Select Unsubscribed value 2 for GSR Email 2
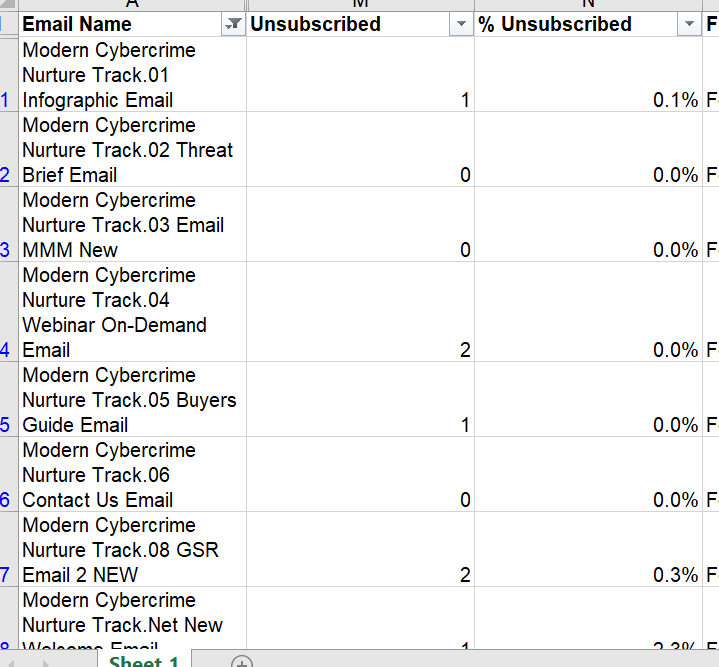 click(x=360, y=549)
